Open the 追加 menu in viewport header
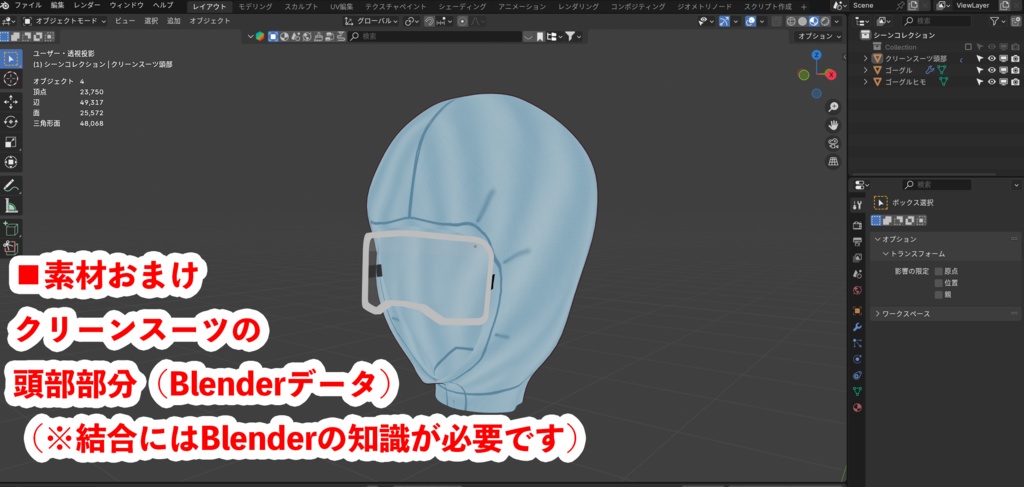1024x487 pixels. (x=173, y=21)
